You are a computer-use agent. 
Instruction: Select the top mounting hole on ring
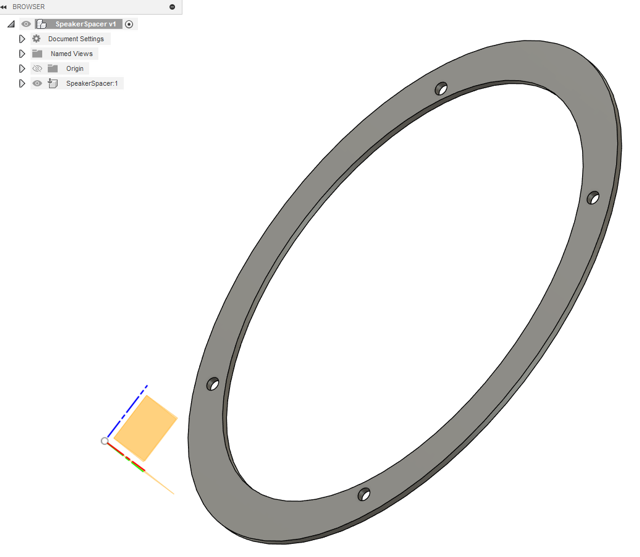click(x=441, y=88)
